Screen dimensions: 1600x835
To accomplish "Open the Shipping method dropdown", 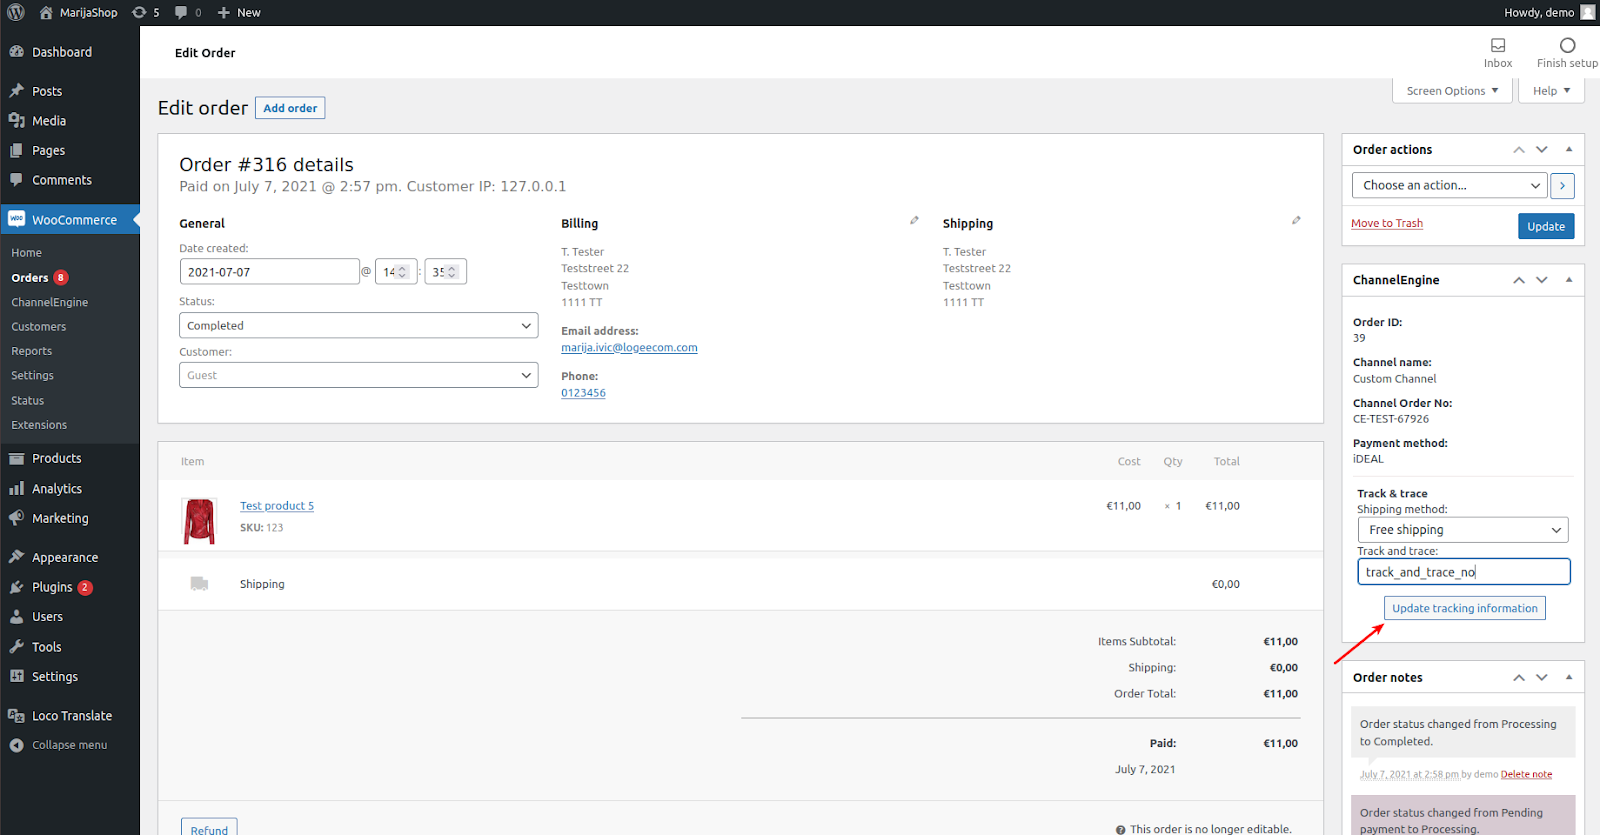I will [1462, 530].
